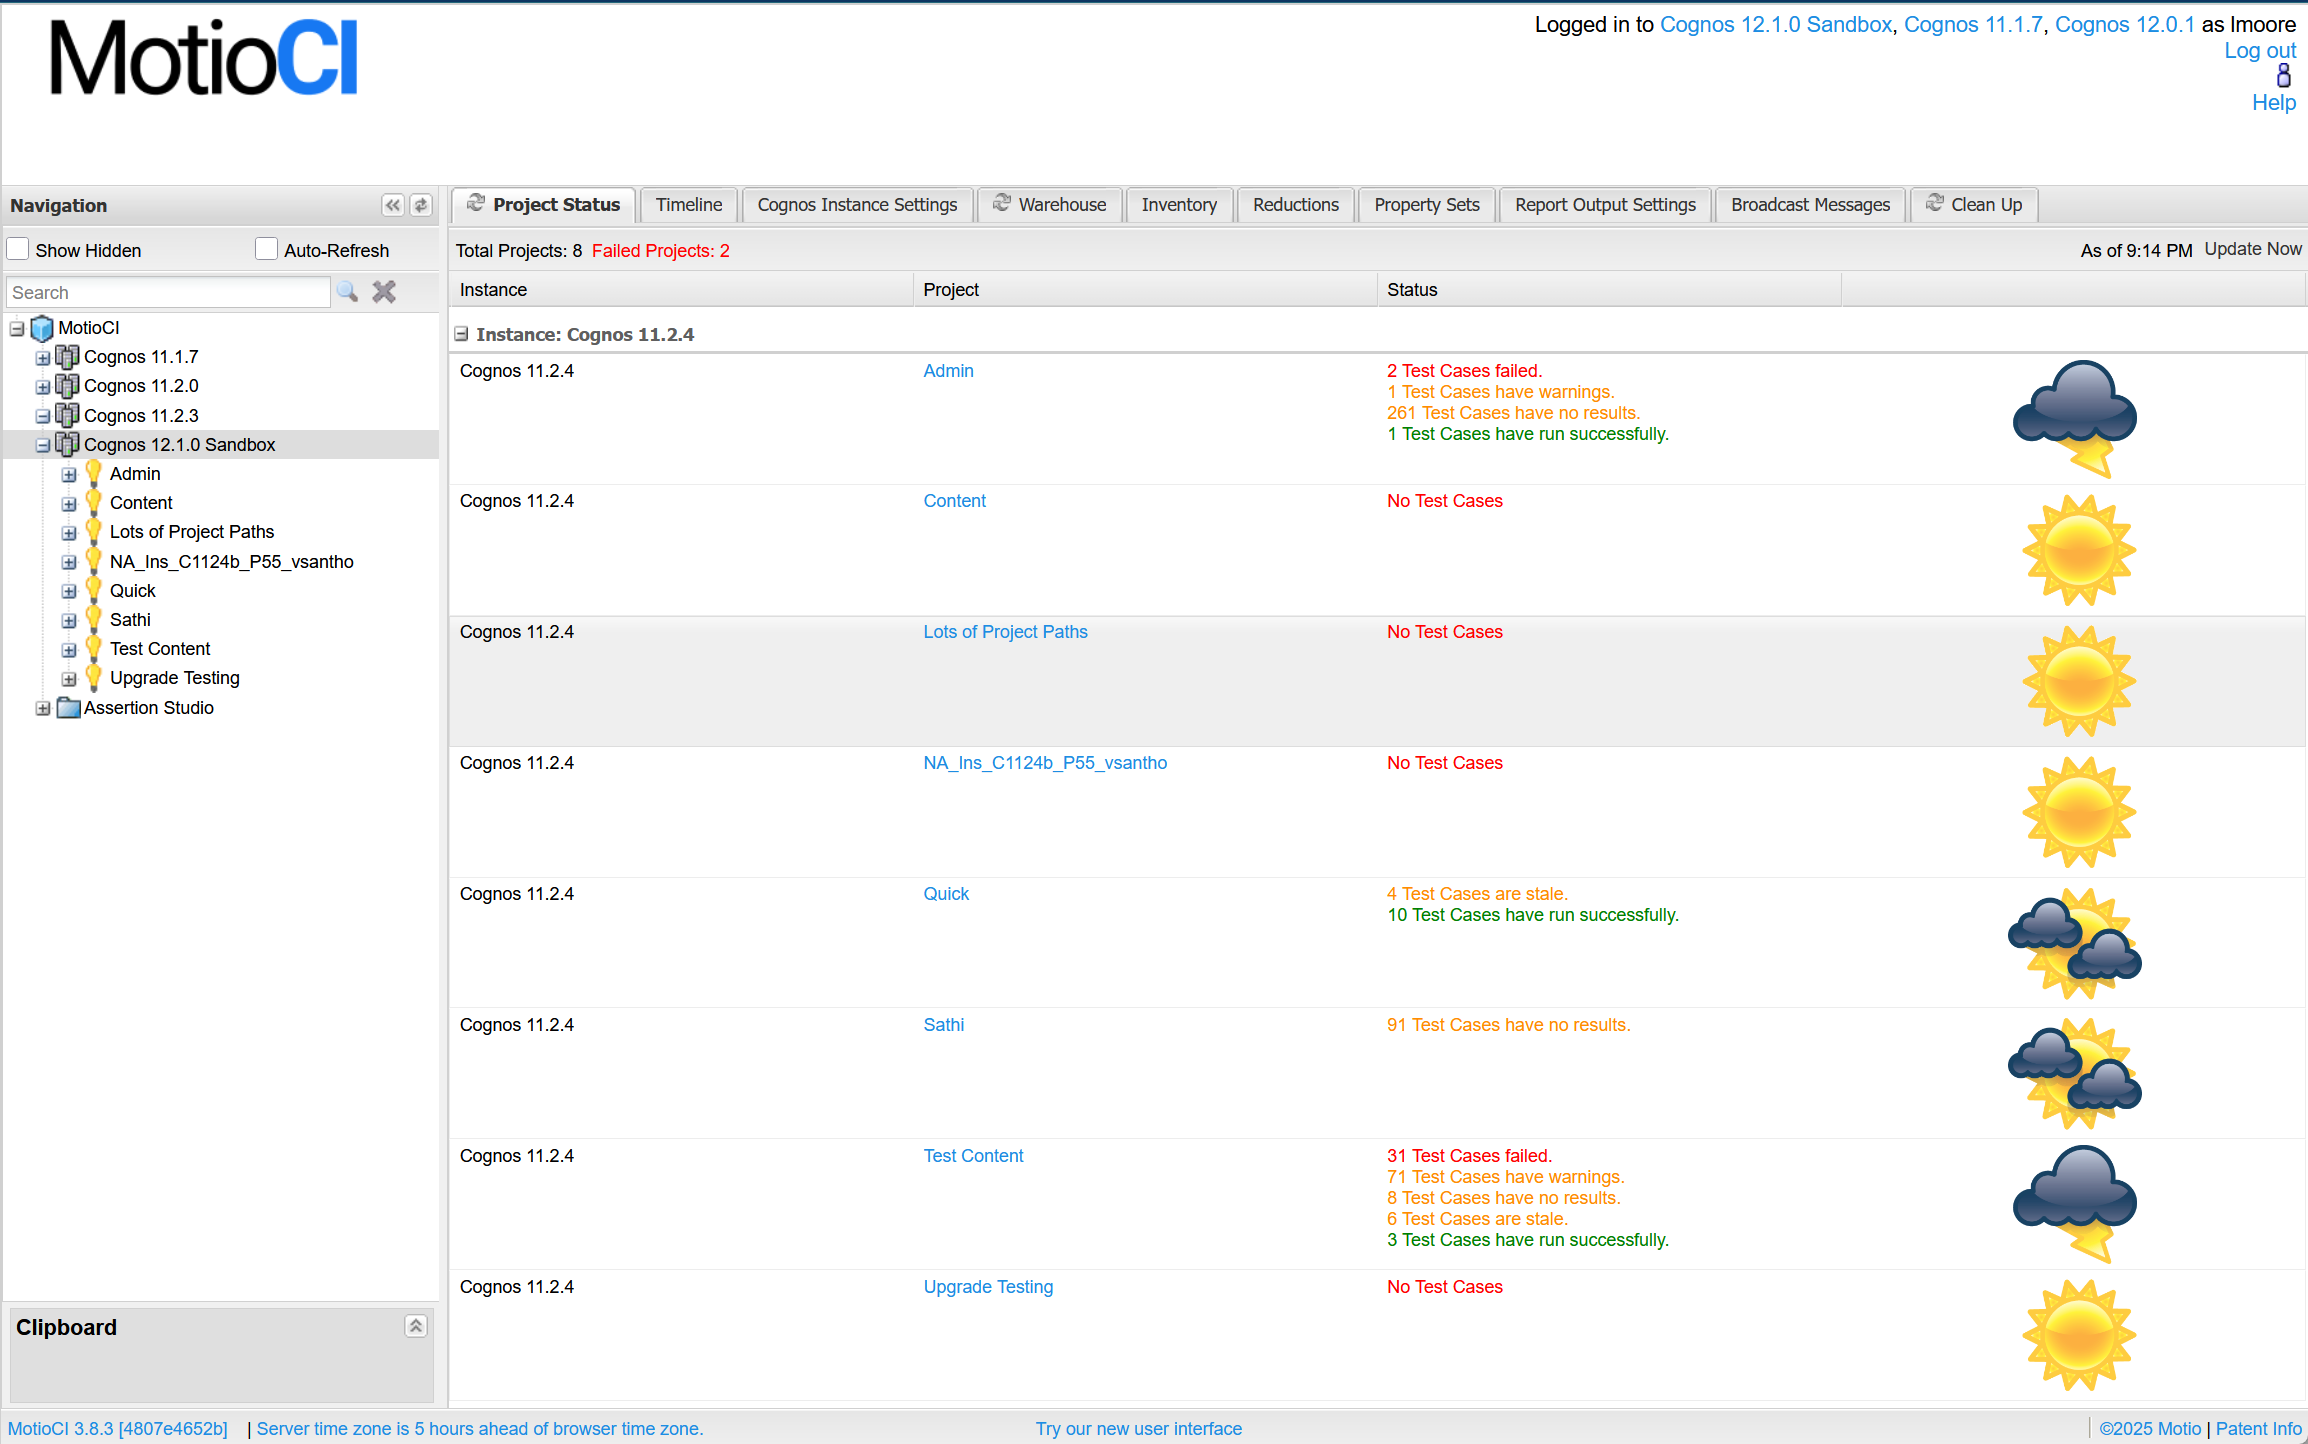Image resolution: width=2308 pixels, height=1444 pixels.
Task: Click the clear search X icon
Action: 384,292
